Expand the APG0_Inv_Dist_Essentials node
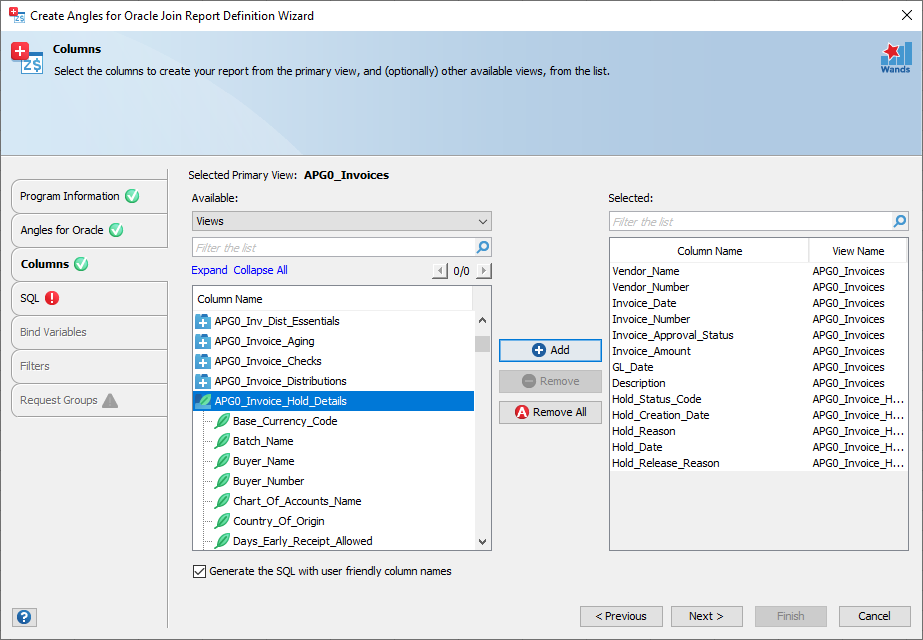The image size is (923, 640). tap(203, 321)
